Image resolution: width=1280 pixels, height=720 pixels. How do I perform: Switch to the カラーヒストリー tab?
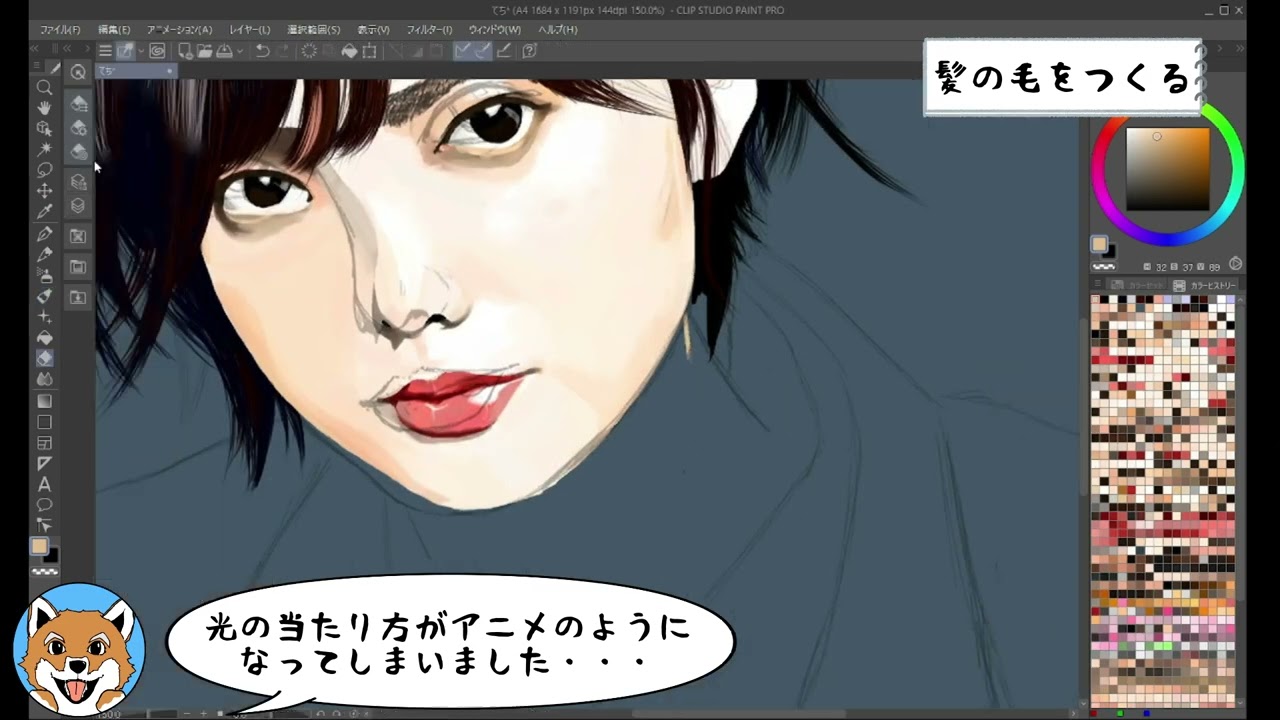click(x=1206, y=286)
